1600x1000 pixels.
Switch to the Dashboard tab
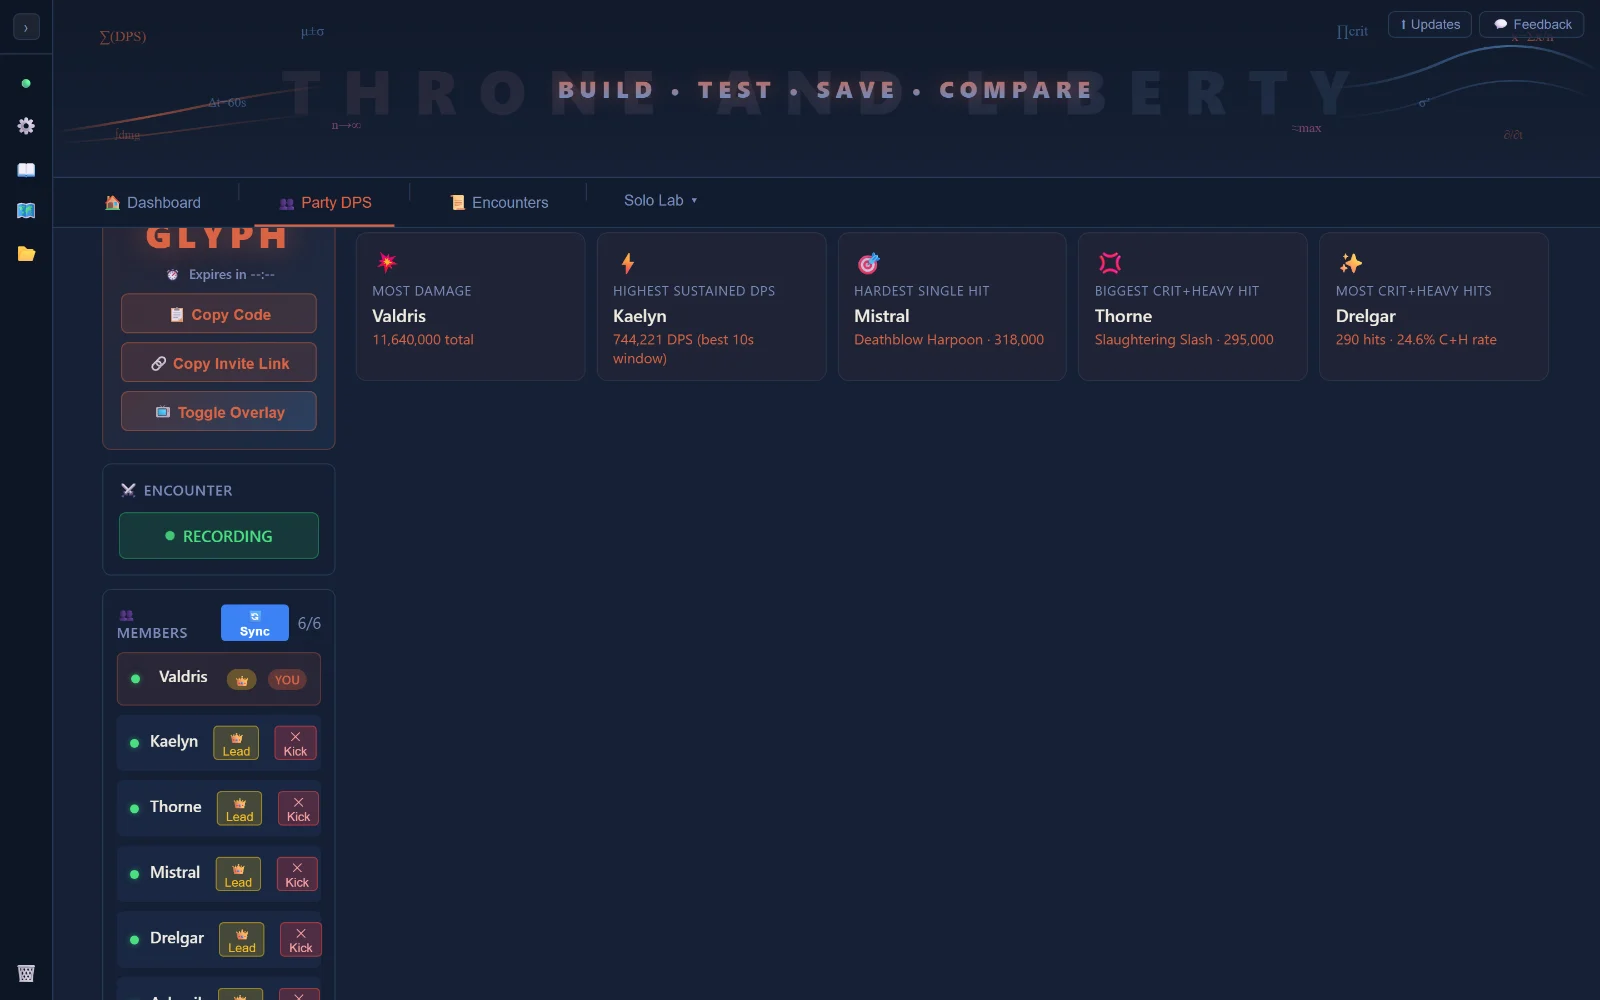[153, 202]
